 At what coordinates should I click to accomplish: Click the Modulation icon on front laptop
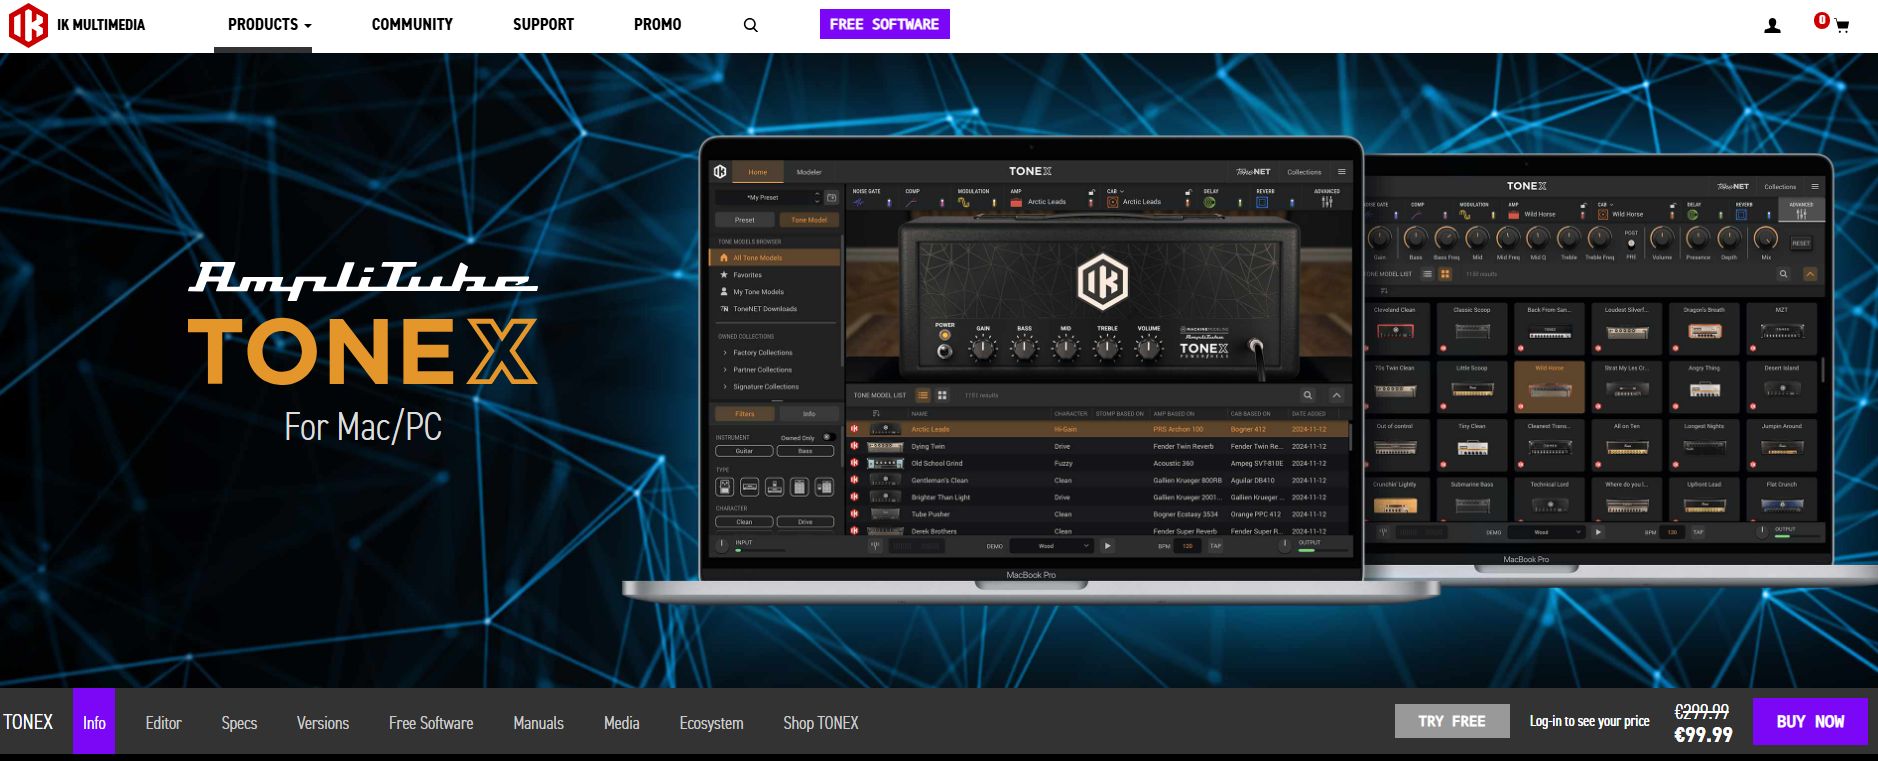[x=963, y=202]
